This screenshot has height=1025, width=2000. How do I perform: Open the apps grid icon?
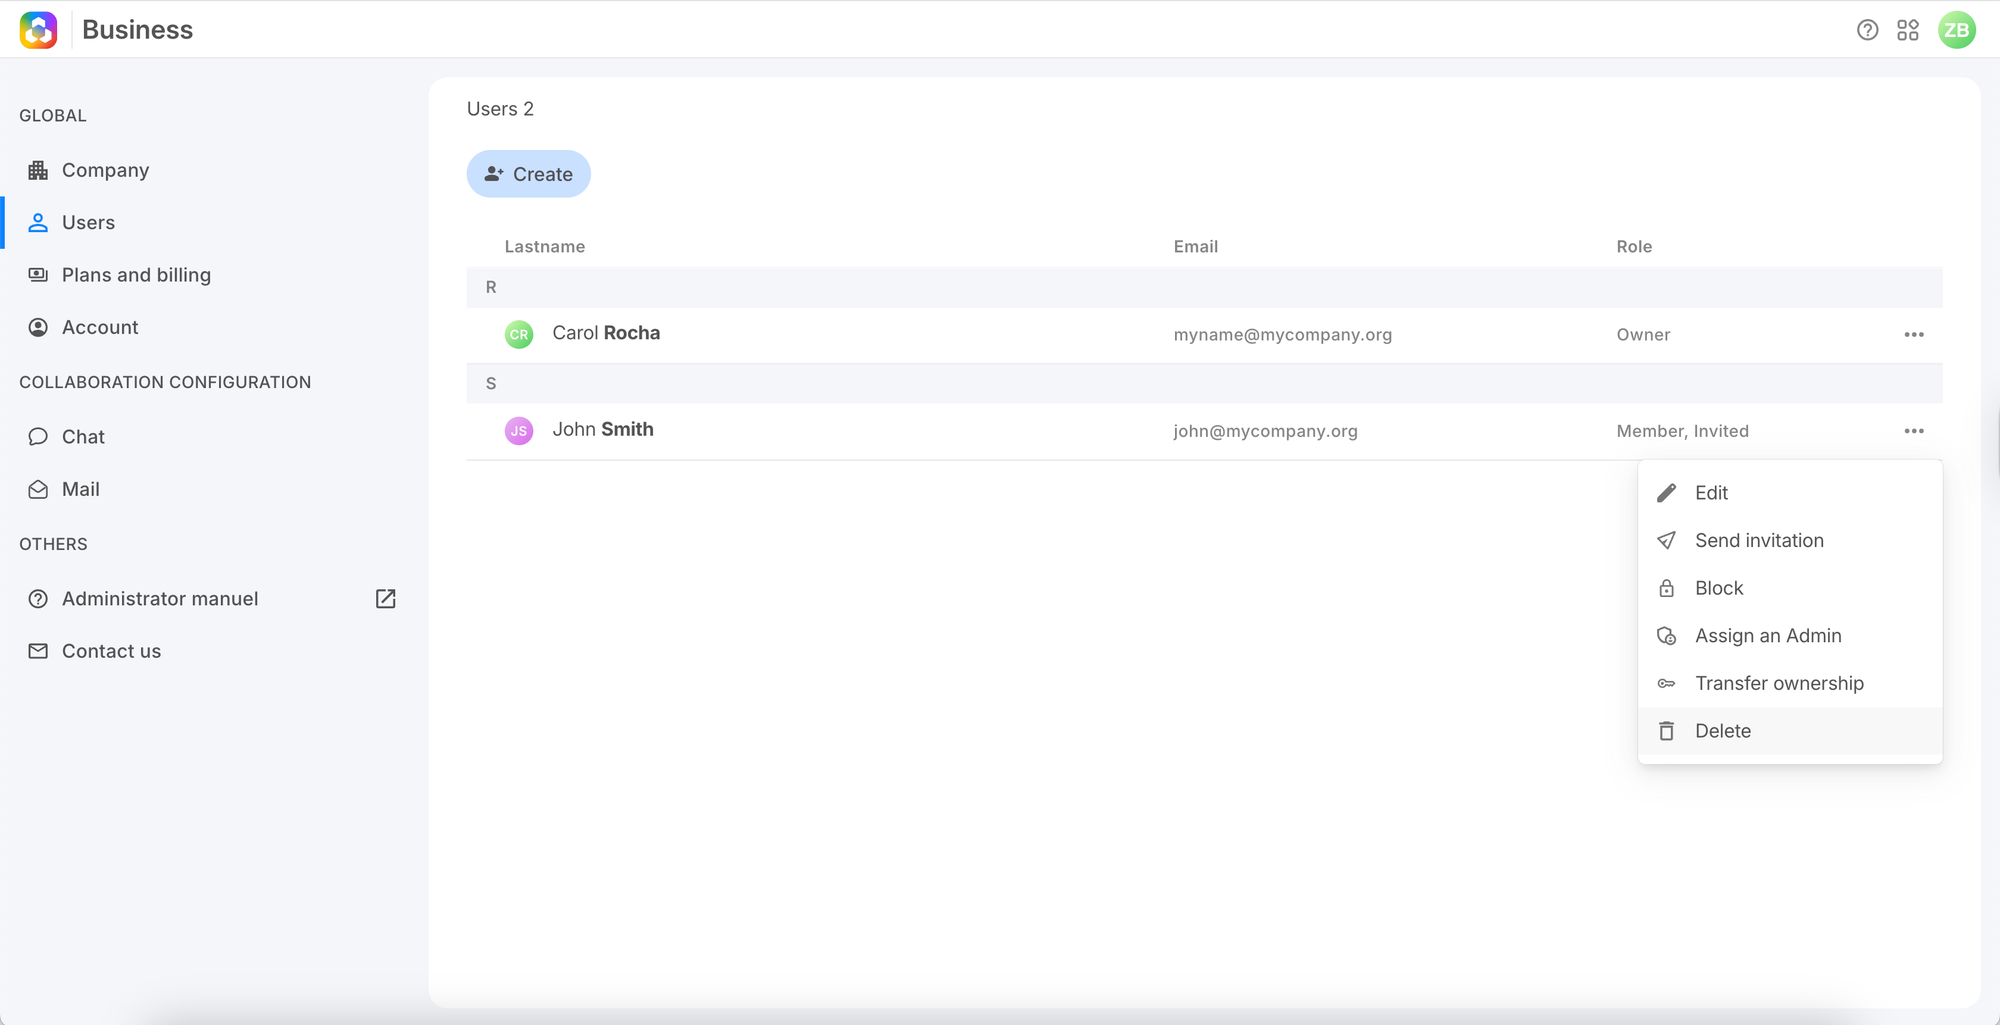(1908, 30)
